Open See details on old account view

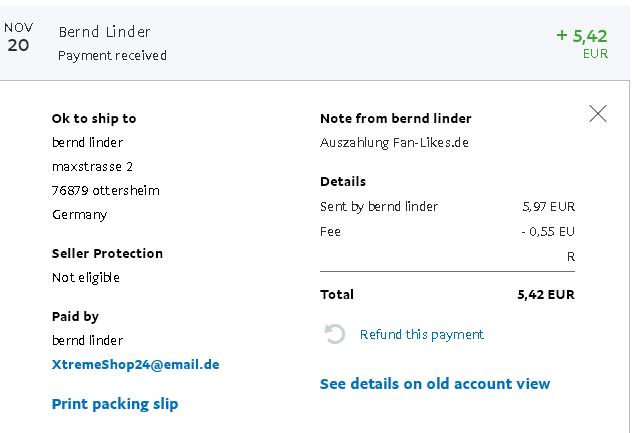point(435,384)
